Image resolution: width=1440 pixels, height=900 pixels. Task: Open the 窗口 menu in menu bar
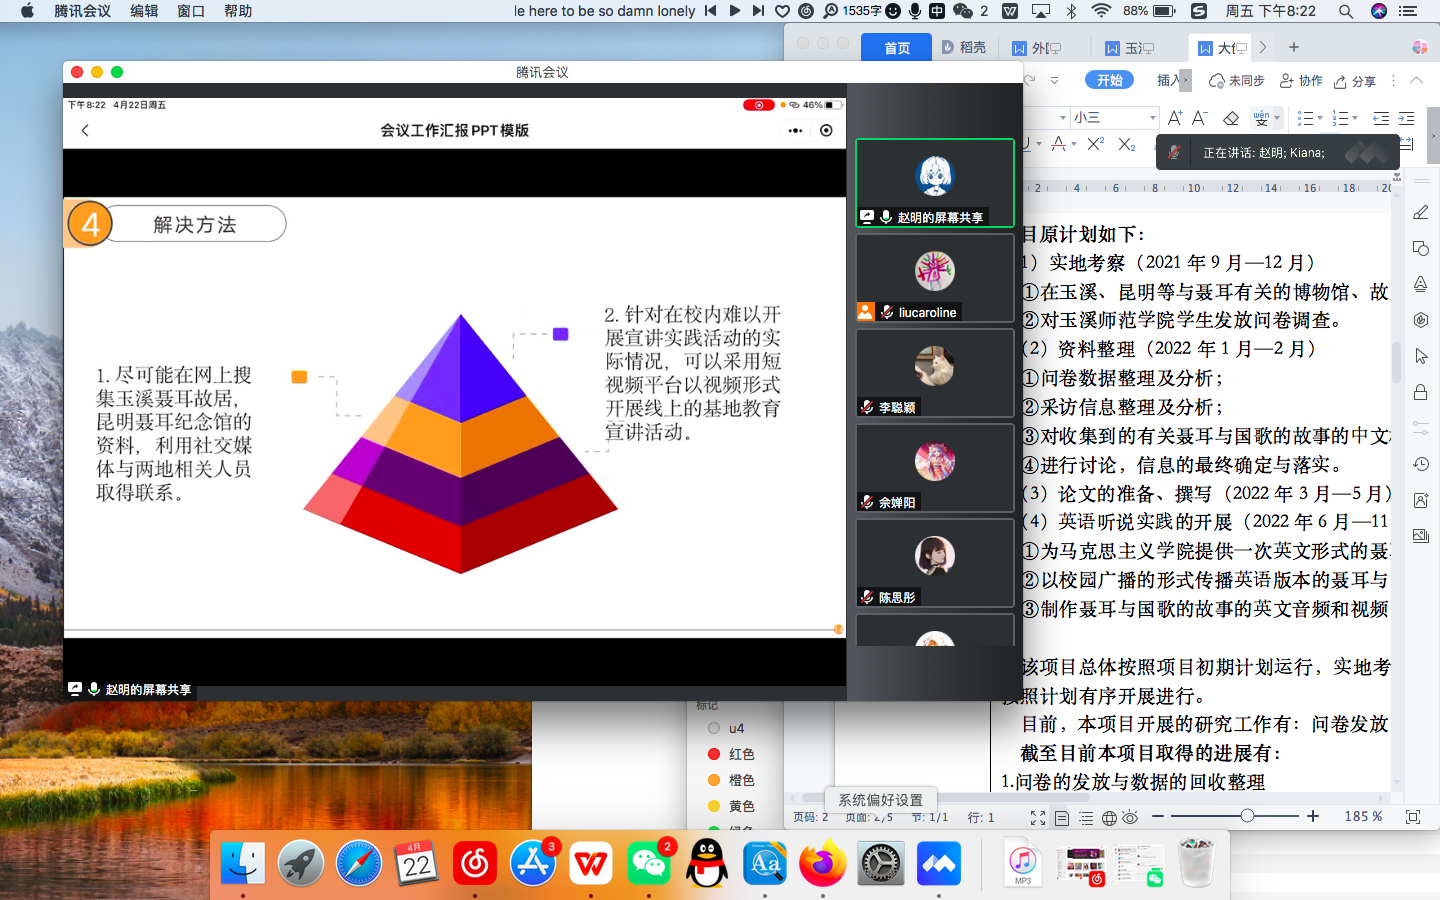tap(190, 11)
